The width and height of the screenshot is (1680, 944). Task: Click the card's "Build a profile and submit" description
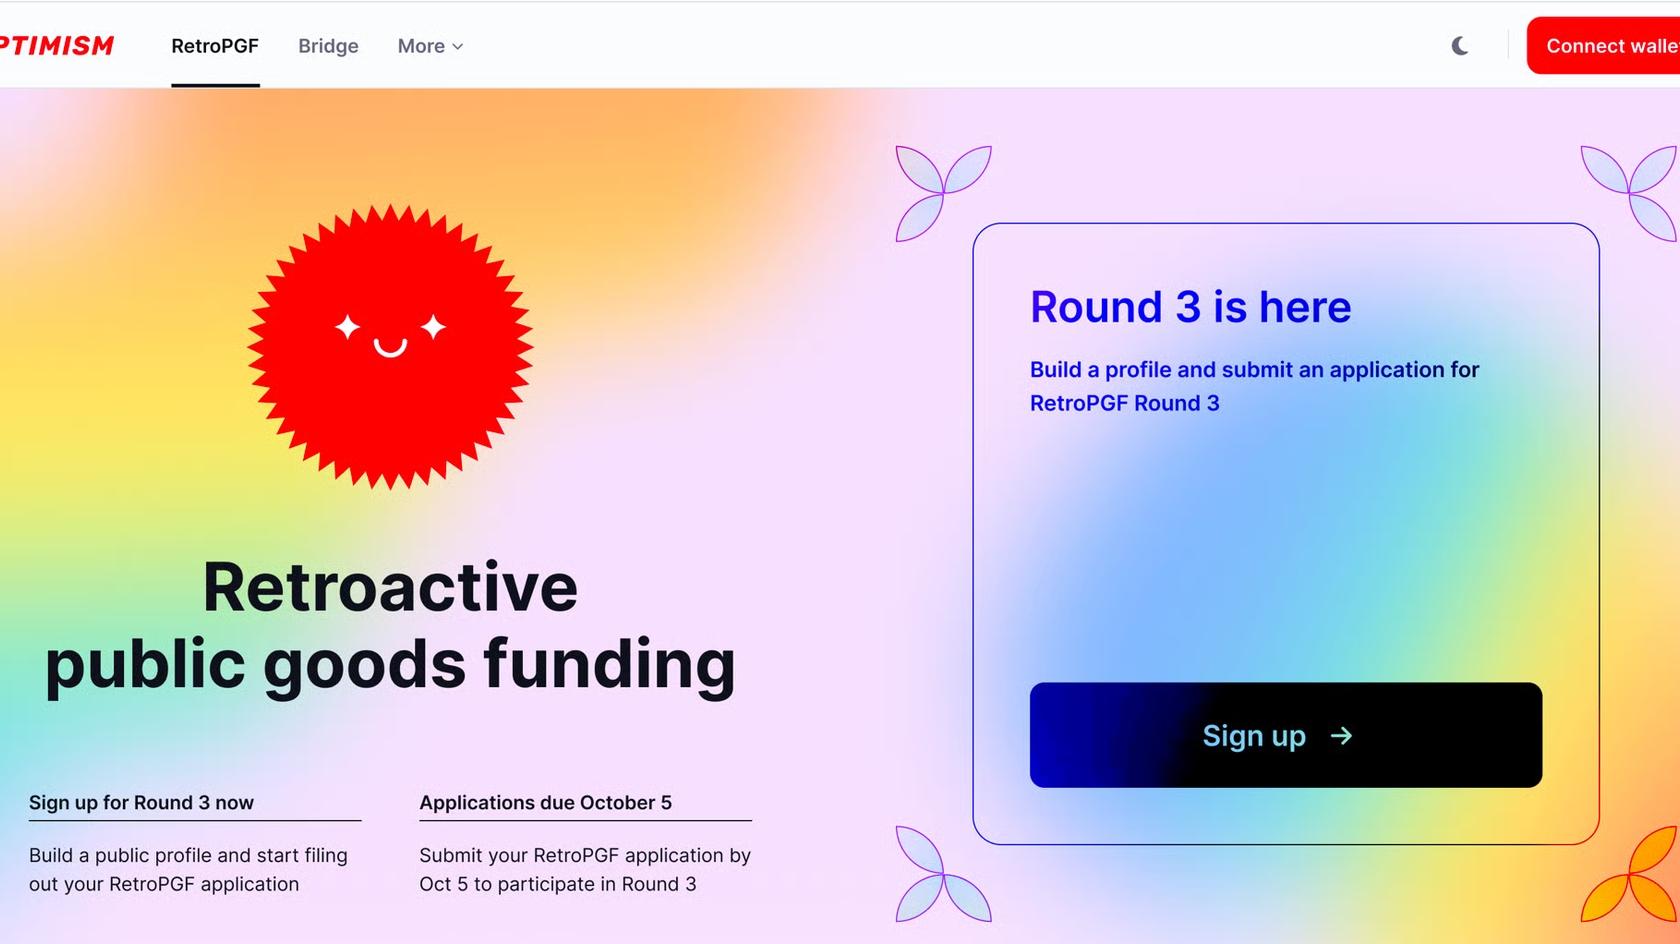pos(1254,386)
